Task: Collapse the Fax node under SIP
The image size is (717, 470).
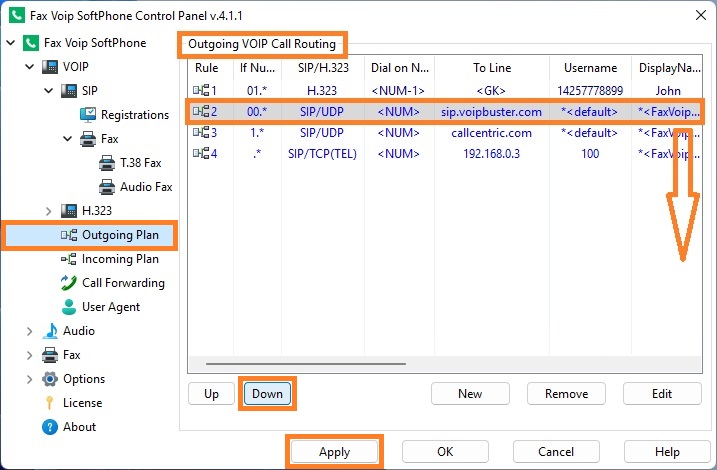Action: pyautogui.click(x=68, y=139)
